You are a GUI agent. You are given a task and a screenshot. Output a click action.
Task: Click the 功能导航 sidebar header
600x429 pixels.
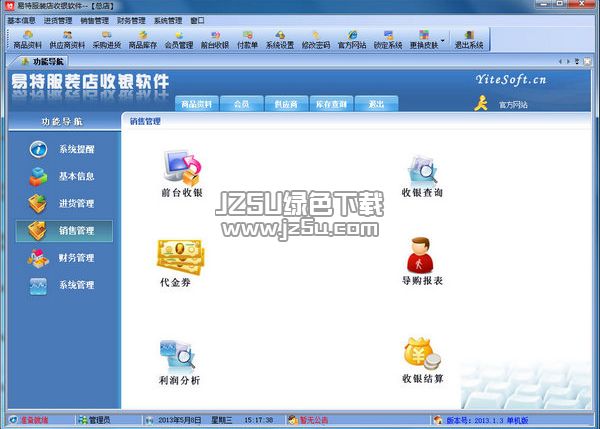(62, 122)
